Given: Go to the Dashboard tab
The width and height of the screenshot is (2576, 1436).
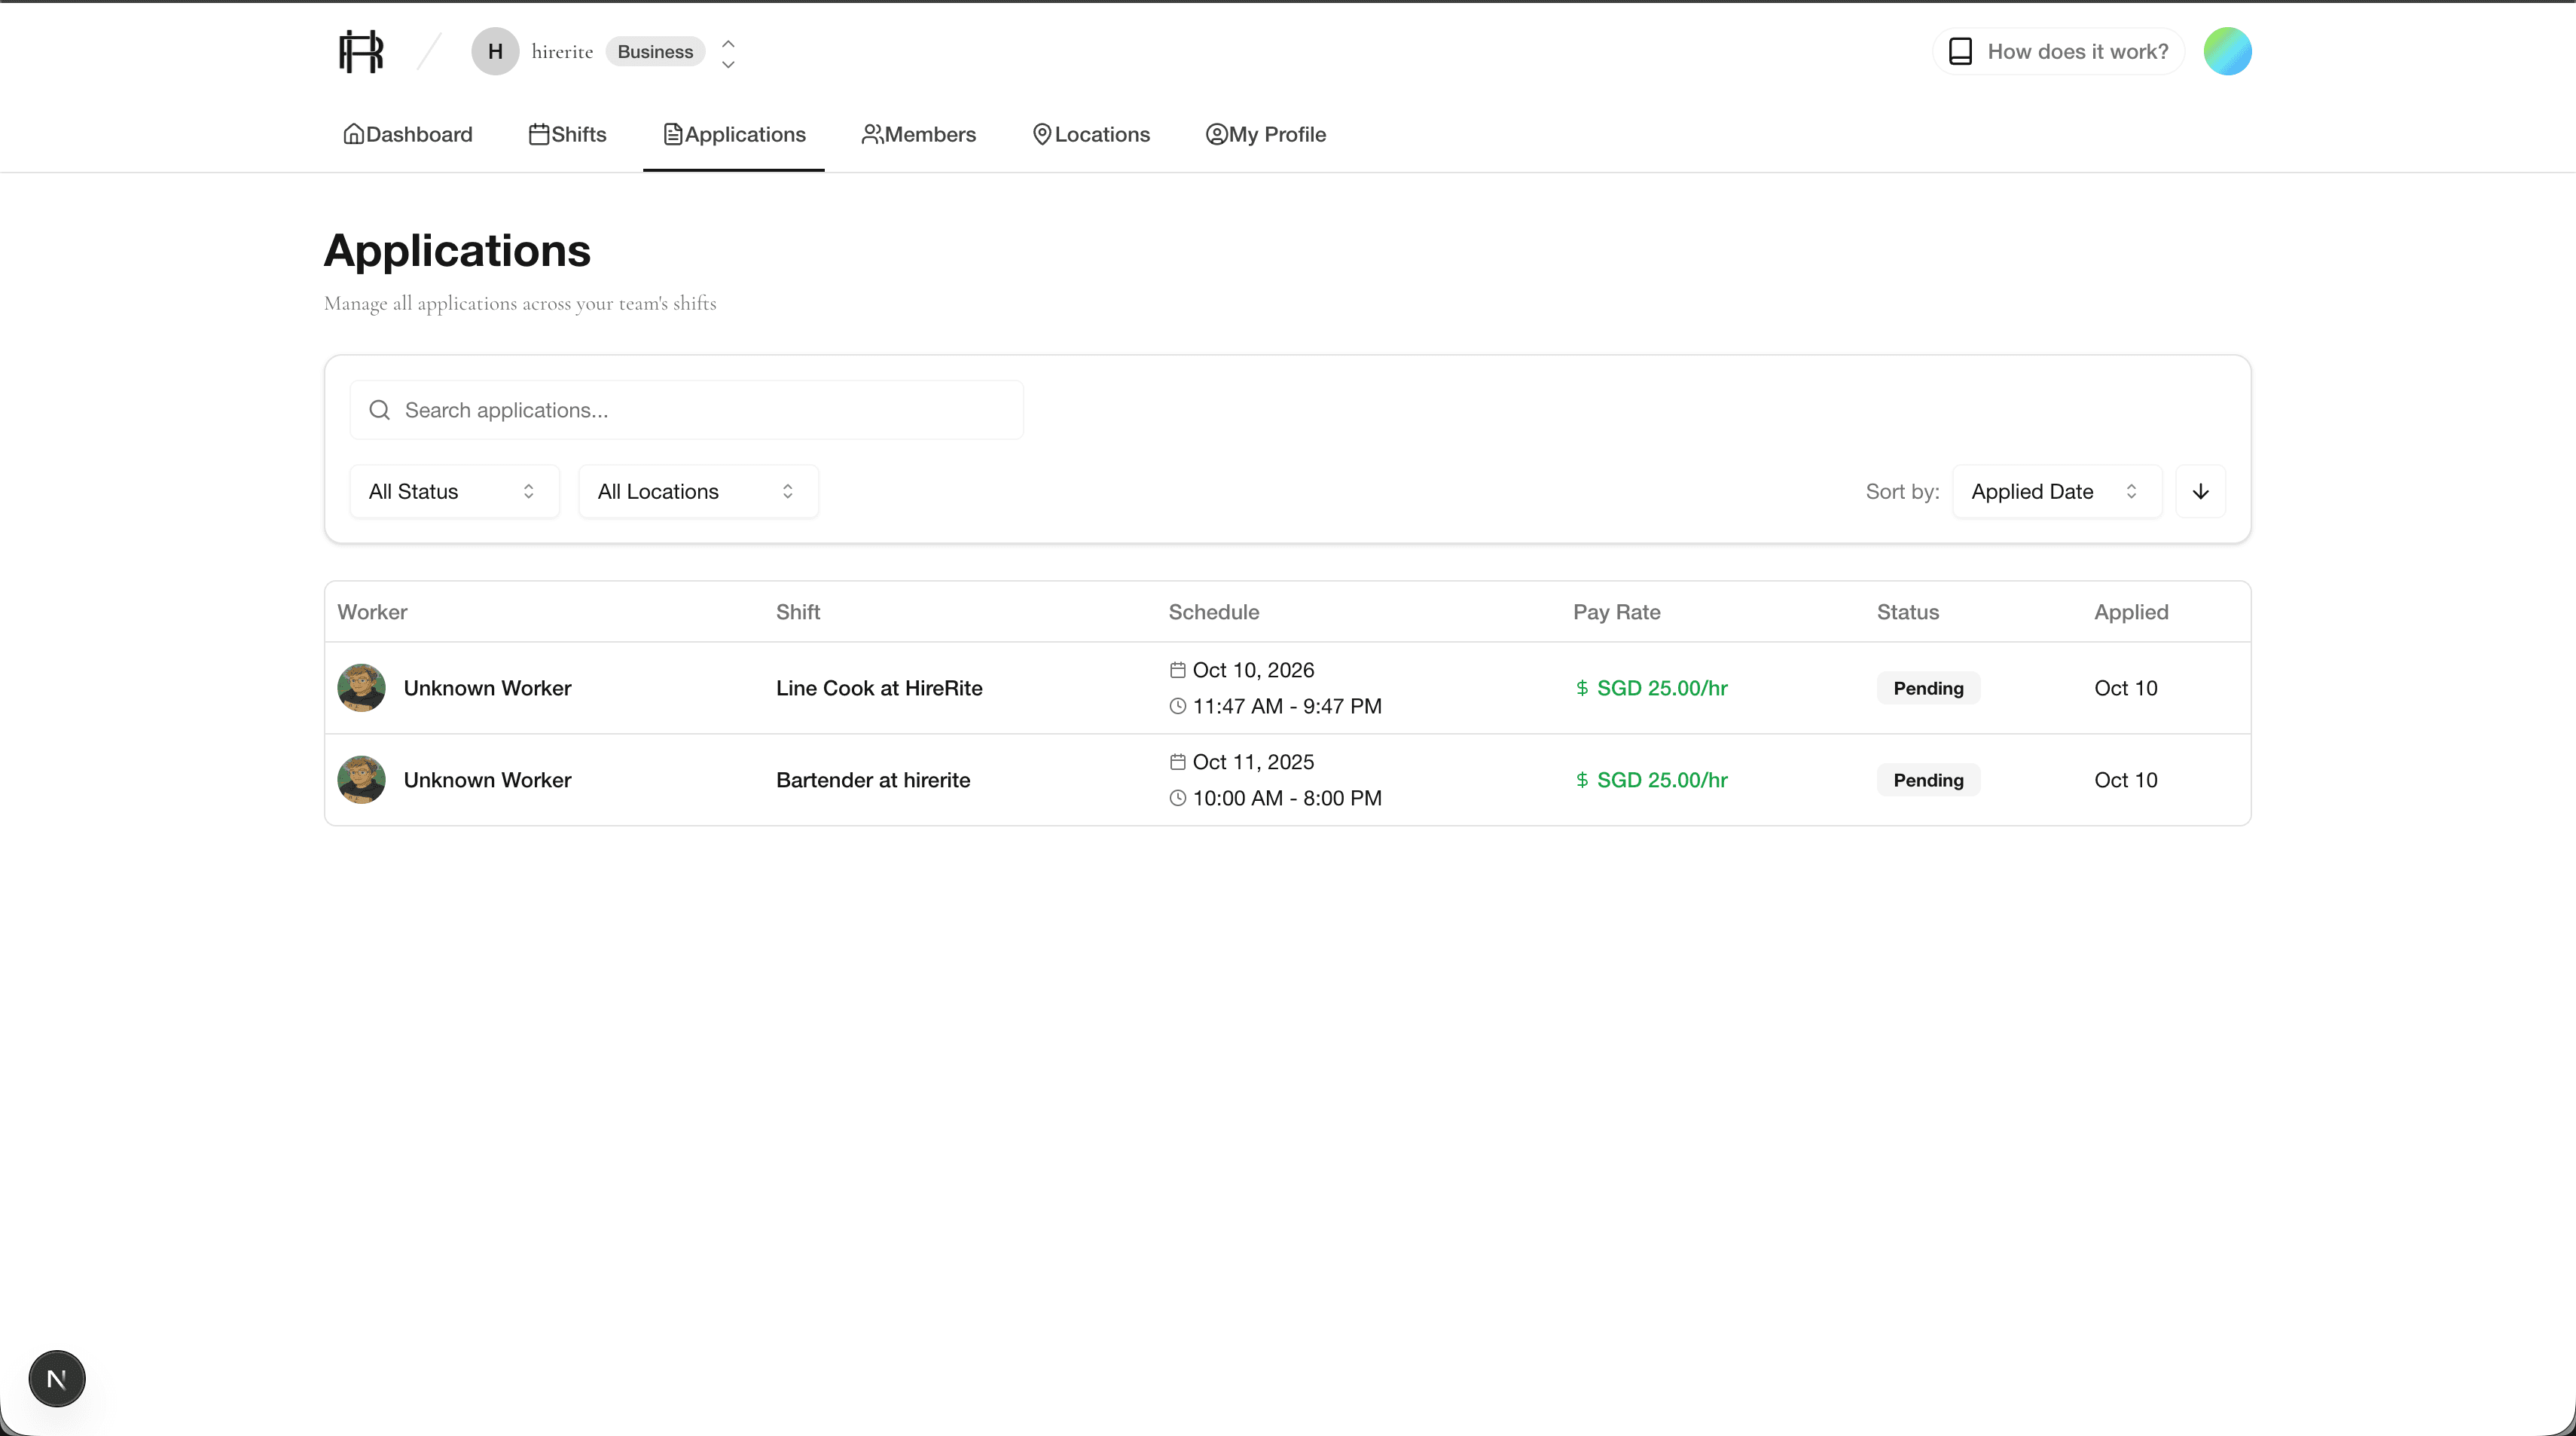Looking at the screenshot, I should pos(407,134).
